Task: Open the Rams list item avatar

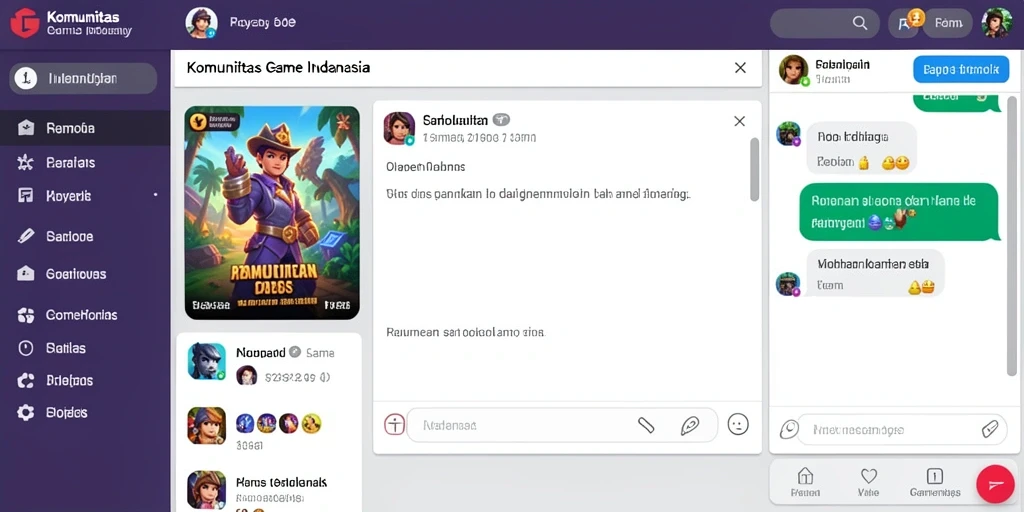Action: tap(206, 490)
